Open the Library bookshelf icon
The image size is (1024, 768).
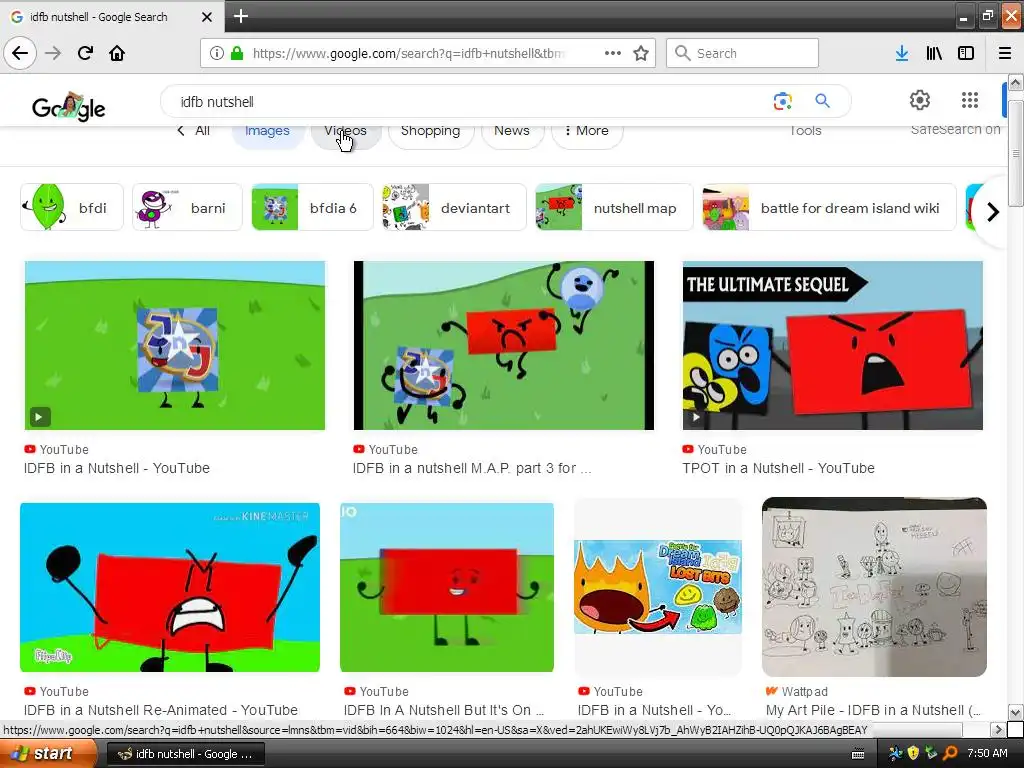(934, 53)
